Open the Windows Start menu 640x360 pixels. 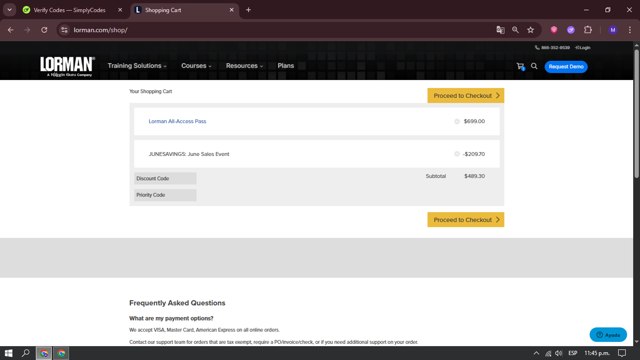pyautogui.click(x=9, y=353)
